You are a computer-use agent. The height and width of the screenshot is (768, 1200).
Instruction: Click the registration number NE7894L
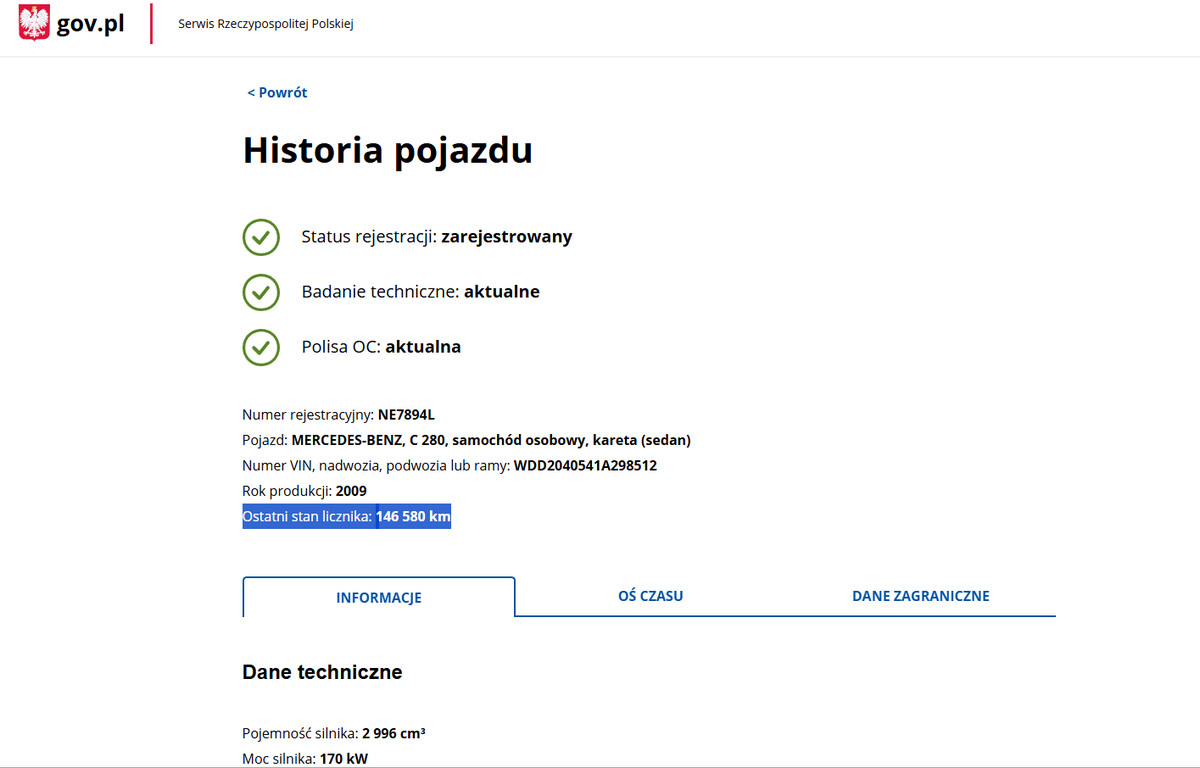click(406, 414)
